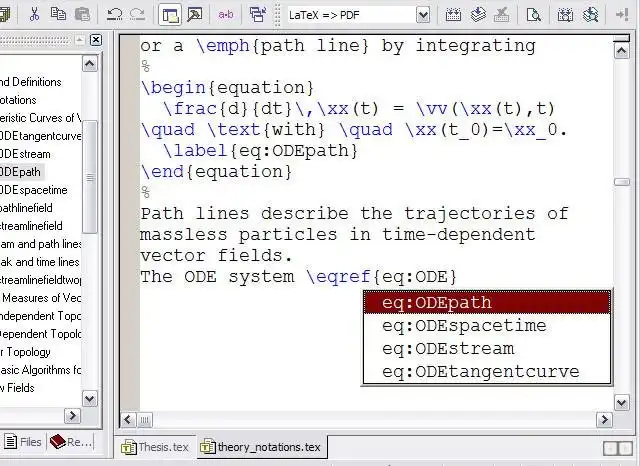Click the editor horizontal scroll left arrow
640x466 pixels.
128,419
